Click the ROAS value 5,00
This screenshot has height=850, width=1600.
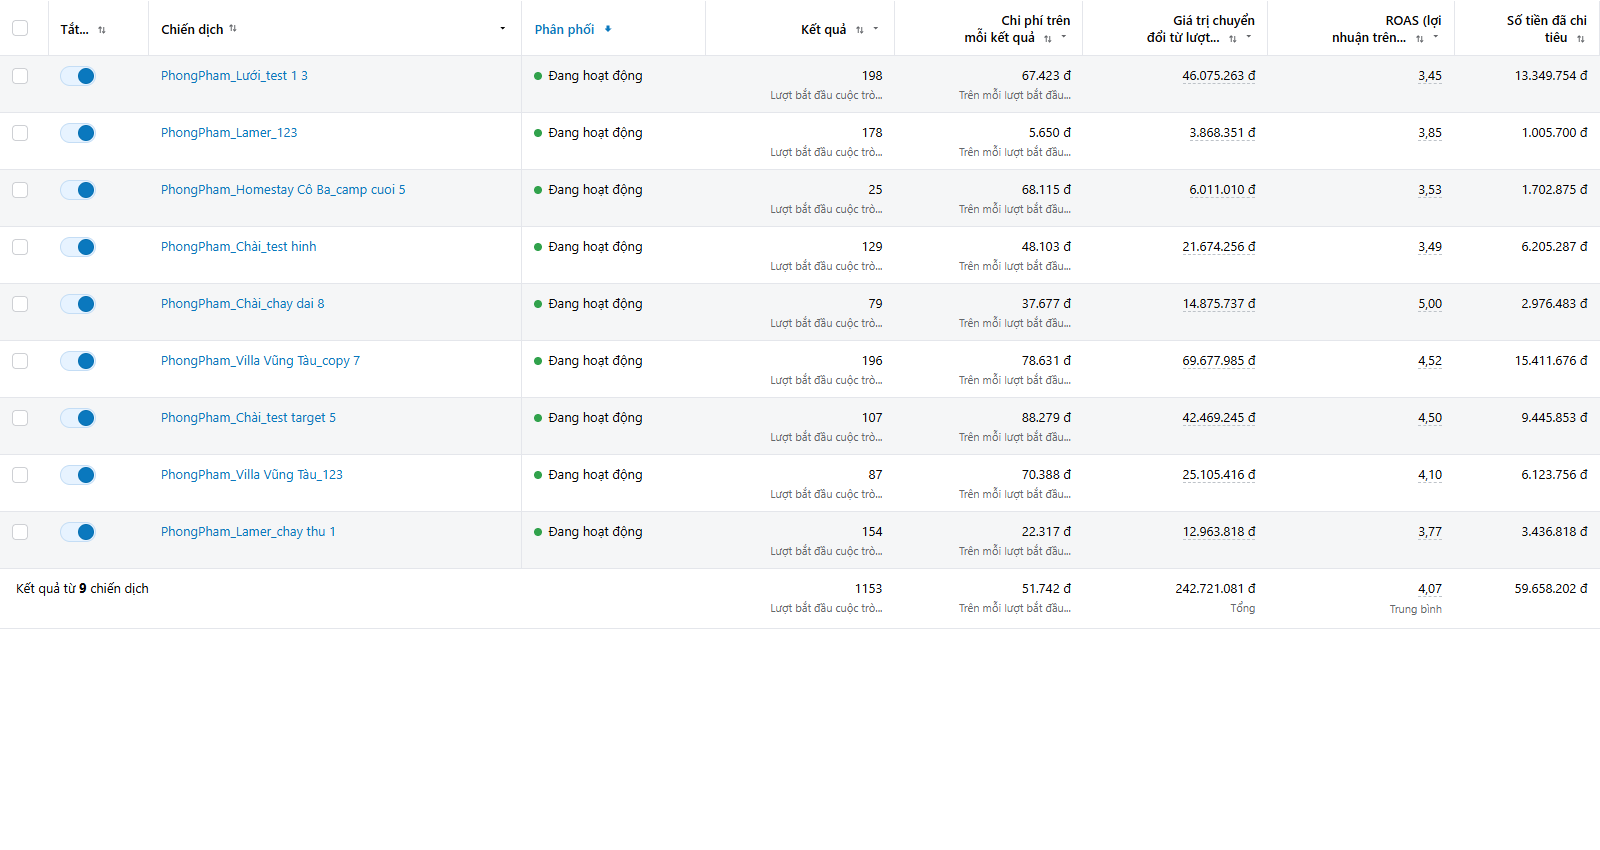(x=1430, y=304)
